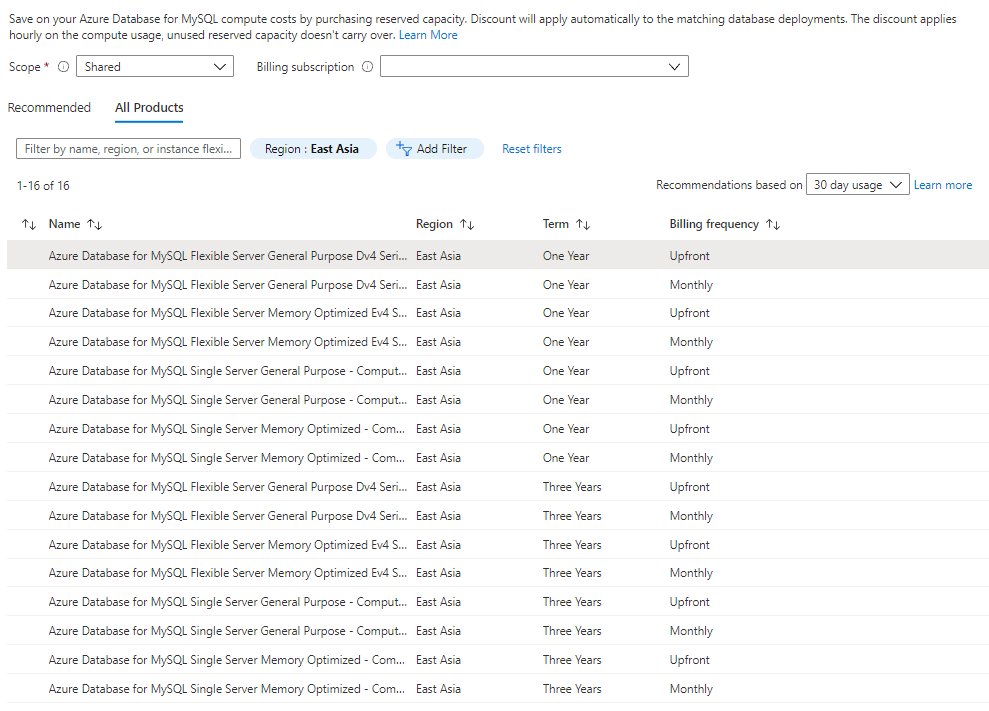Viewport: 989px width, 711px height.
Task: Select Flexible Server Memory Optimized Ev4 Three Years Monthly row
Action: tap(498, 573)
